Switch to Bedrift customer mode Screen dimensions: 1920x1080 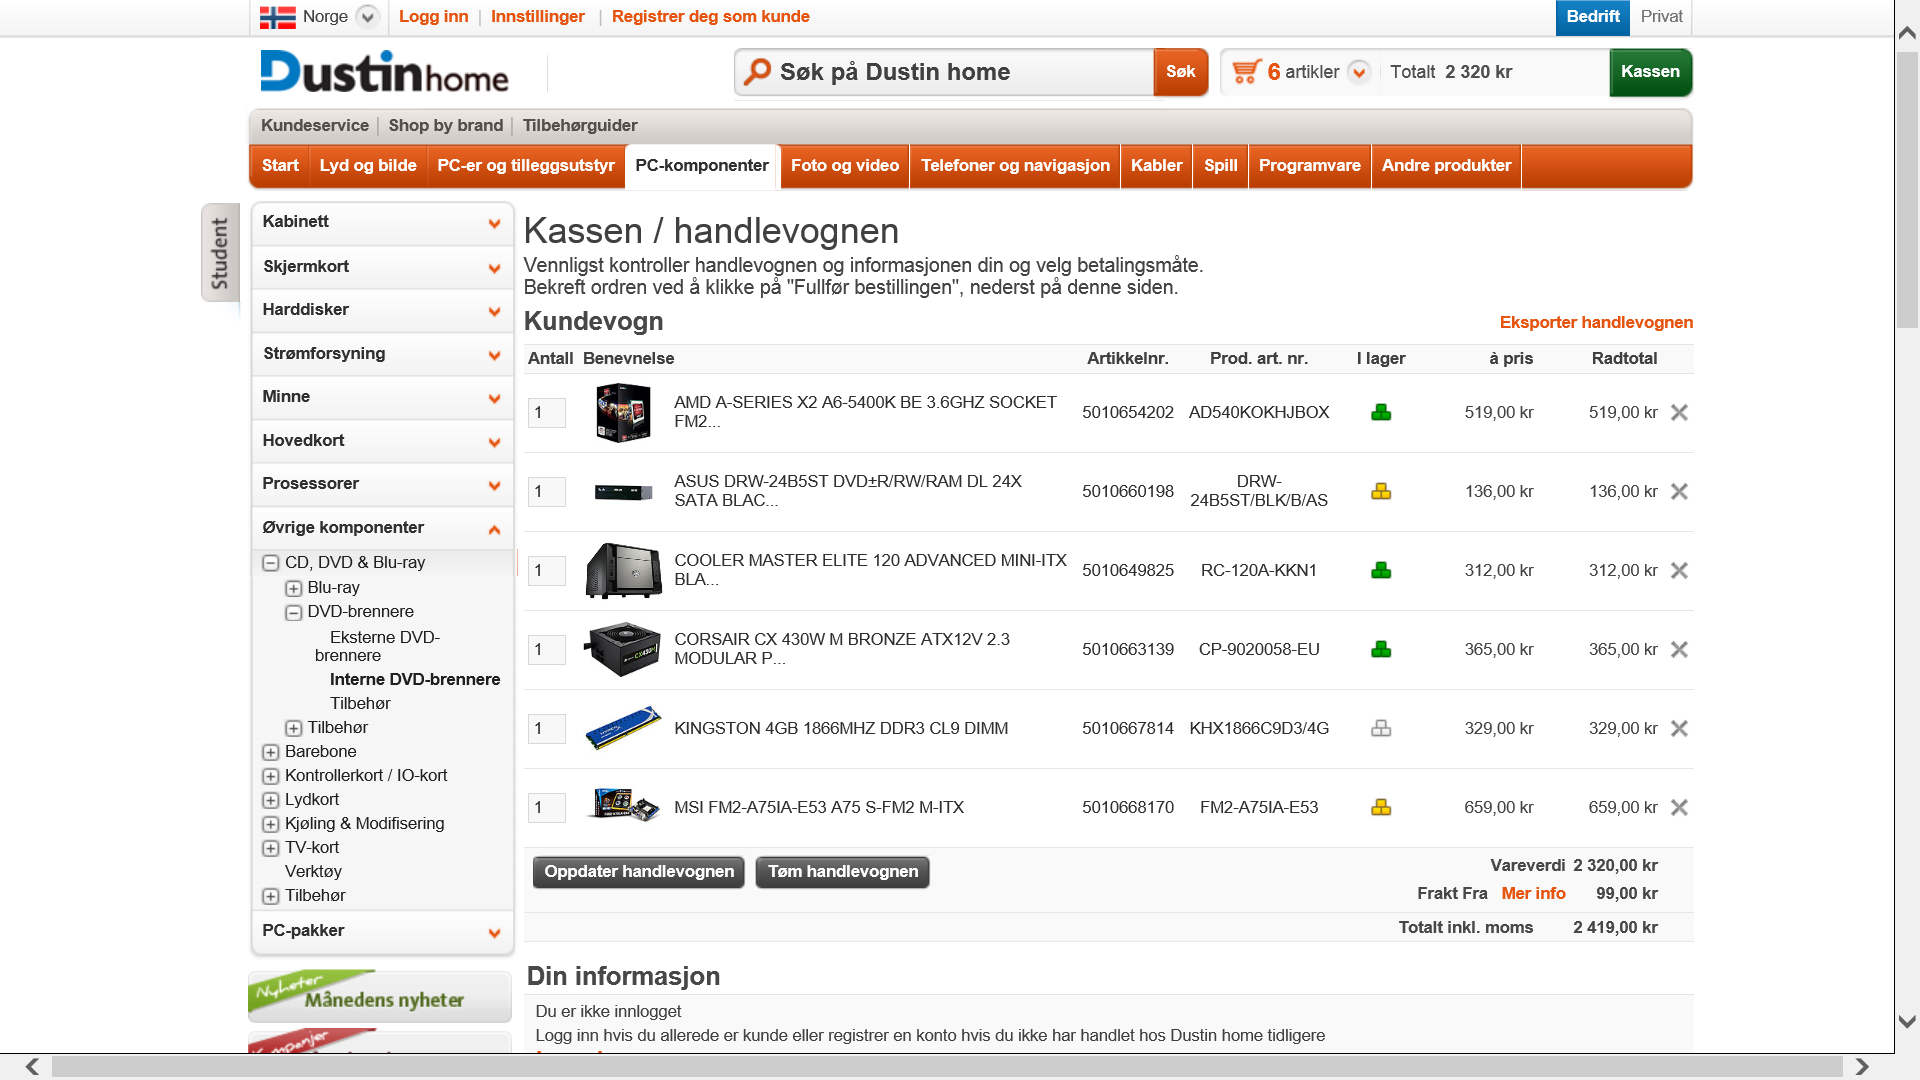1593,17
